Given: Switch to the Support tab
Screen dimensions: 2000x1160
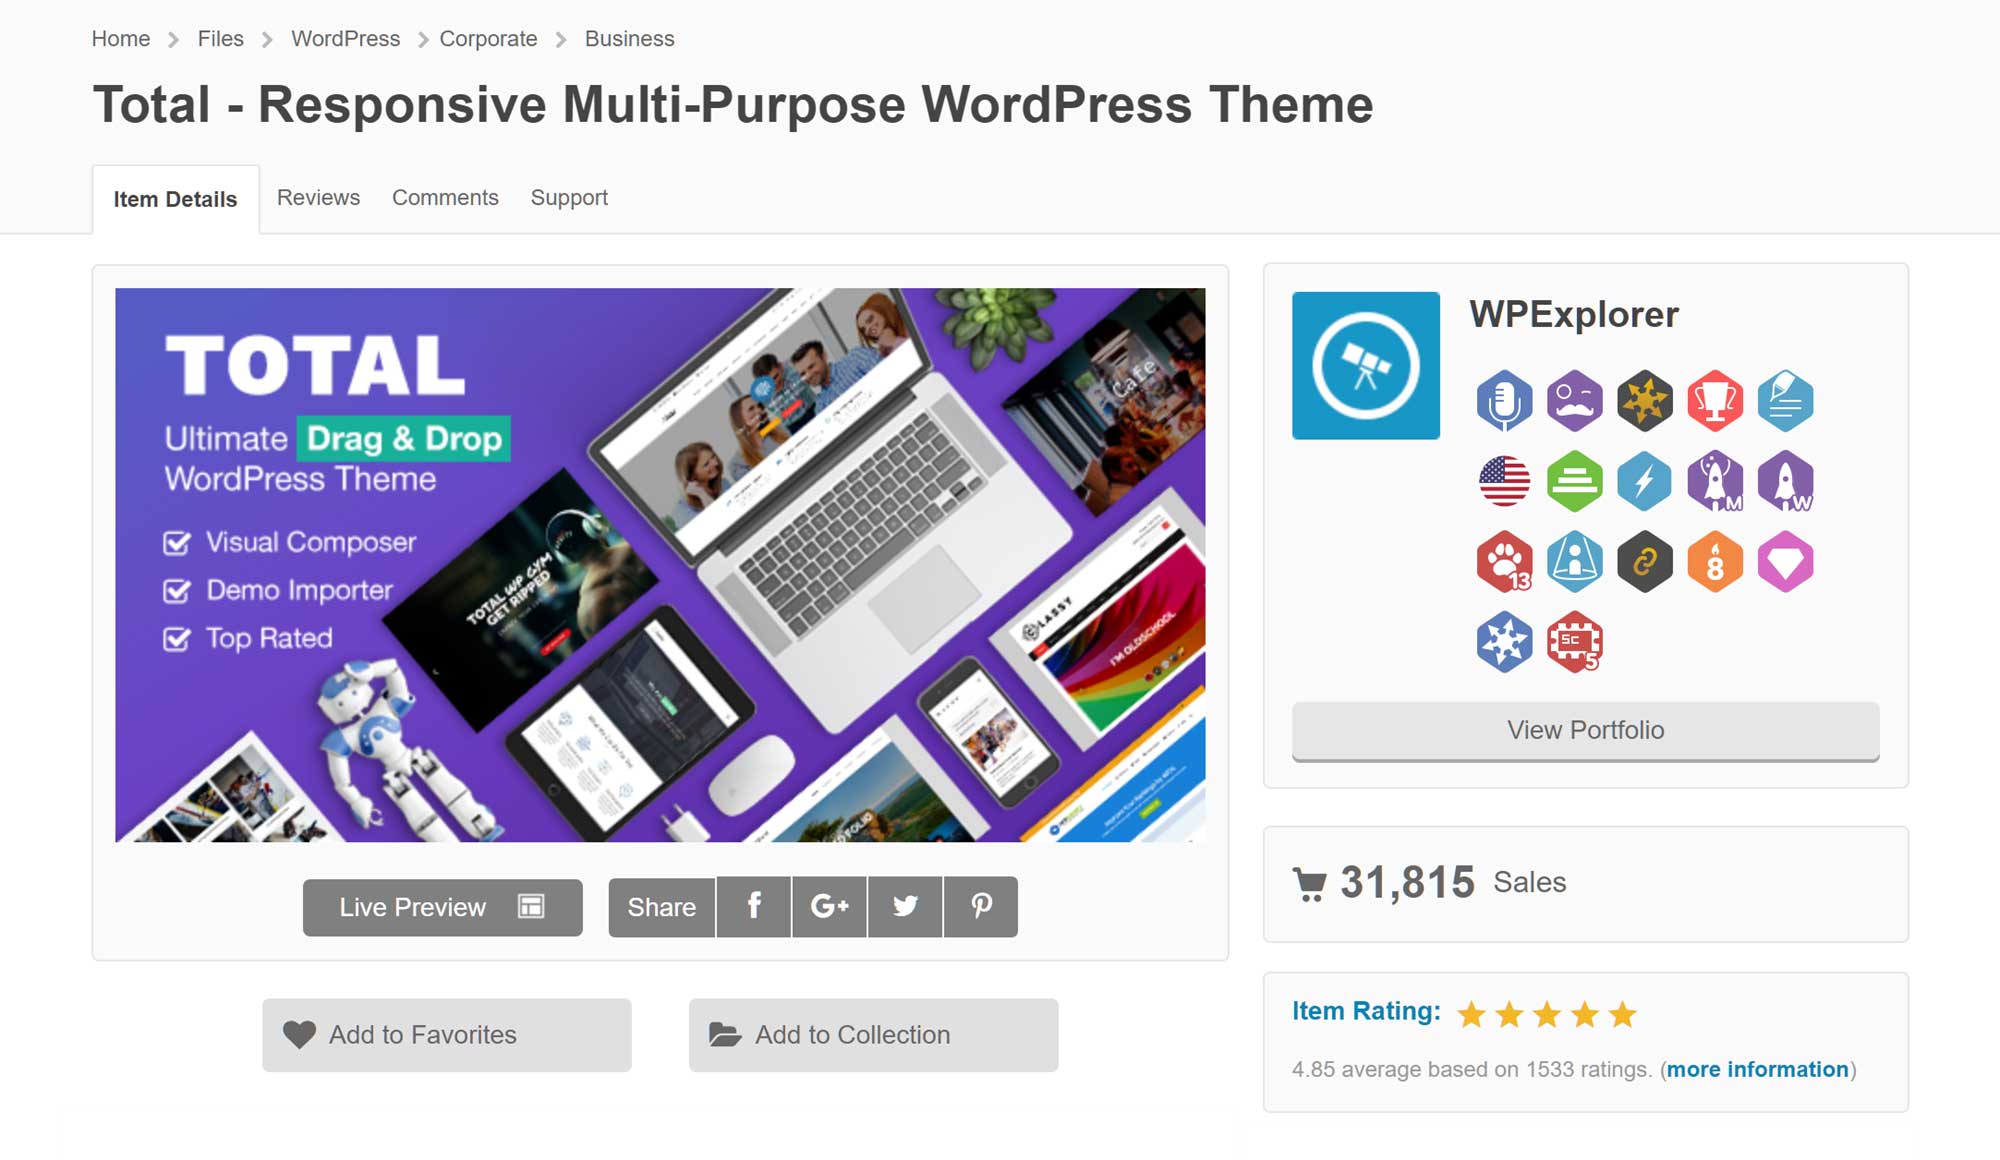Looking at the screenshot, I should 569,198.
